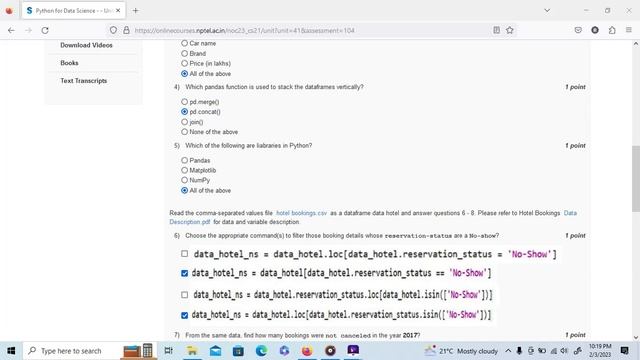Expand the list all tabs chevron
Viewport: 640px width, 360px height.
pyautogui.click(x=547, y=11)
